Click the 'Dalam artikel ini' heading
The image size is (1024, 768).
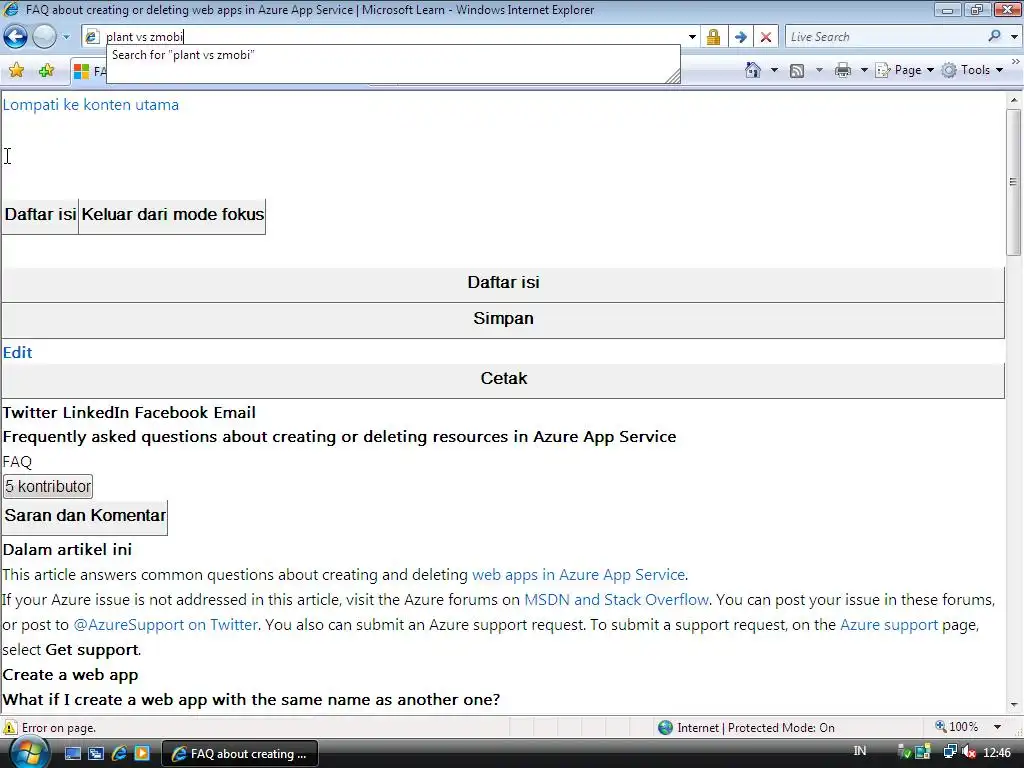point(67,550)
